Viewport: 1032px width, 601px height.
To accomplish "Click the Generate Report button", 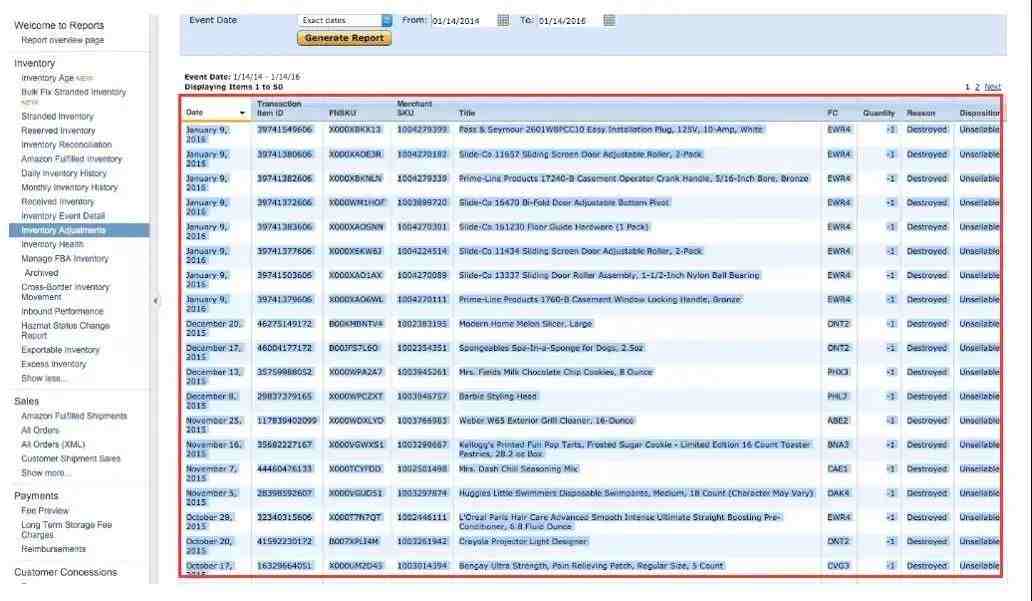I will point(344,38).
